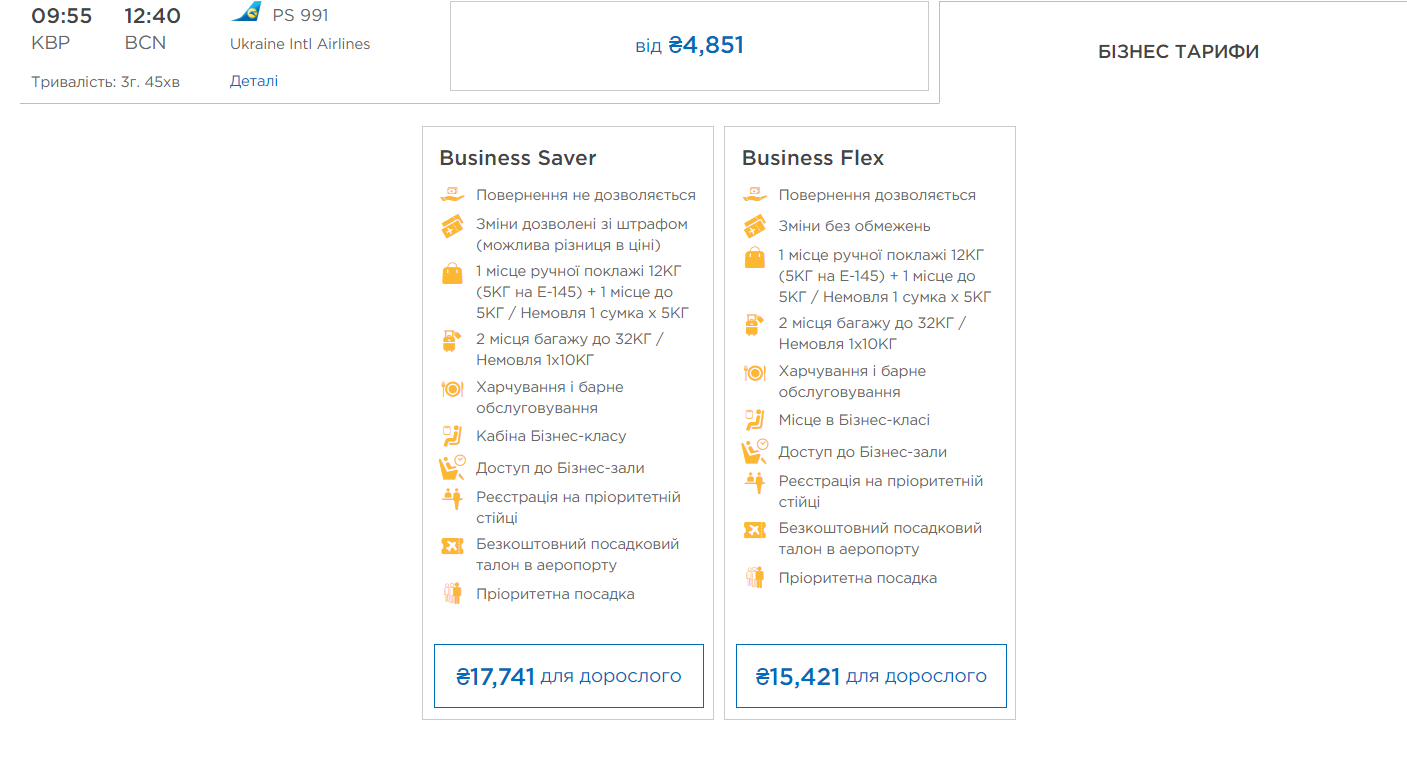Click 'Реєстрація на пріоритетній стійці' in Business Saver
The image size is (1407, 769).
[579, 507]
